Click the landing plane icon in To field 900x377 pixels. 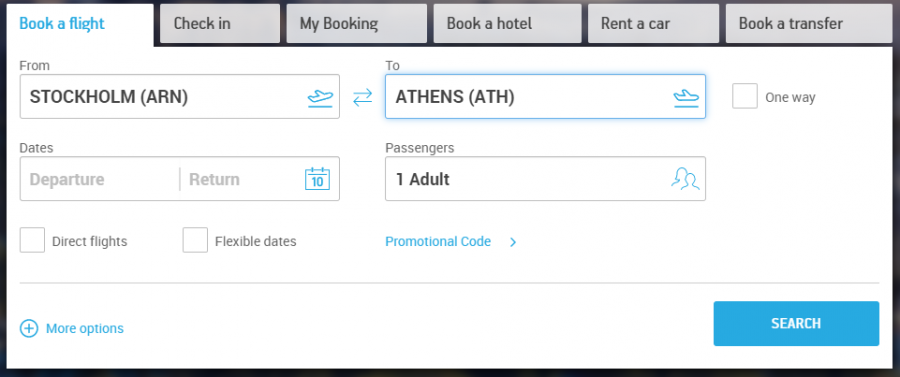tap(686, 98)
